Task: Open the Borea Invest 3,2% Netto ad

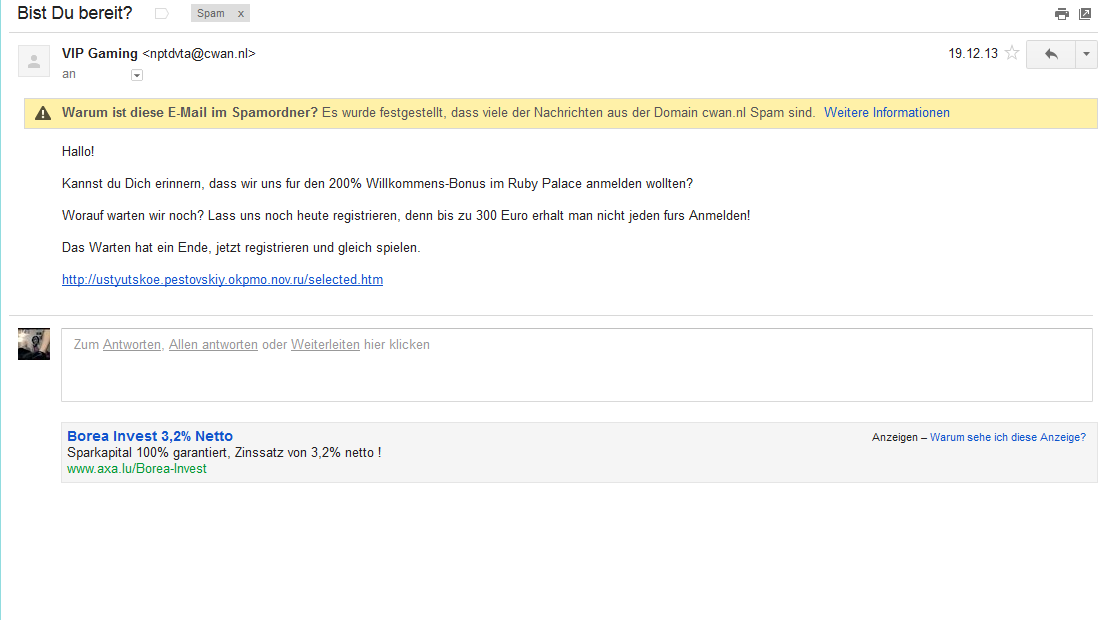Action: [x=150, y=436]
